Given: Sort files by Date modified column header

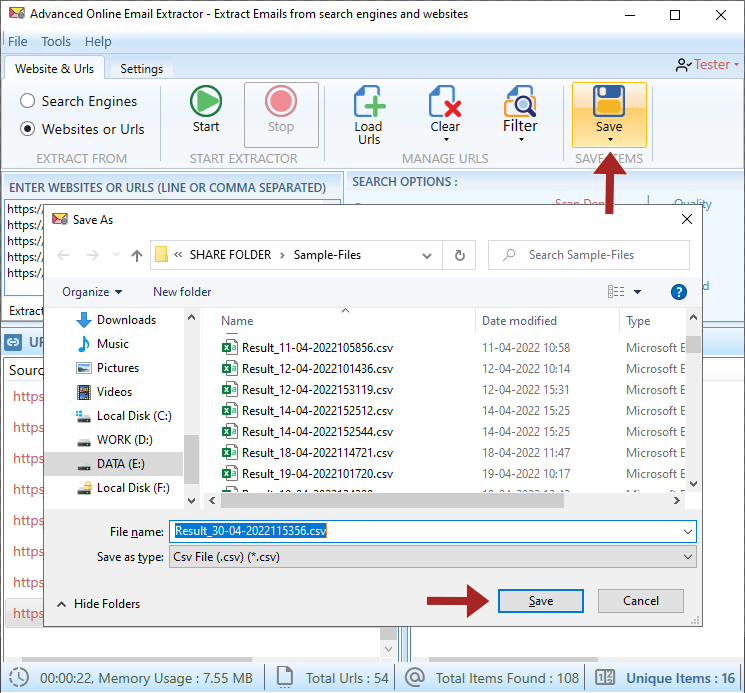Looking at the screenshot, I should coord(519,321).
